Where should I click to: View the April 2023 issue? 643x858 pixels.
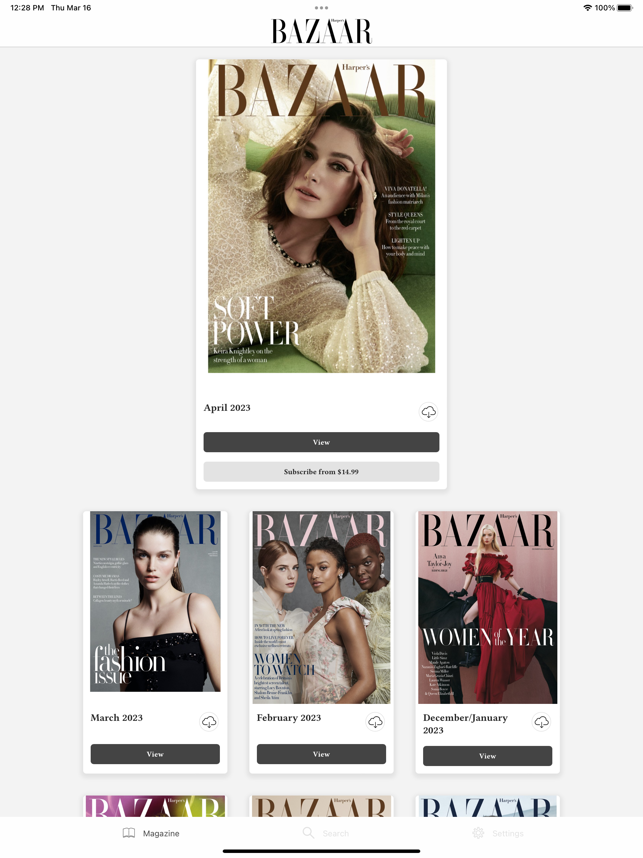(x=321, y=442)
